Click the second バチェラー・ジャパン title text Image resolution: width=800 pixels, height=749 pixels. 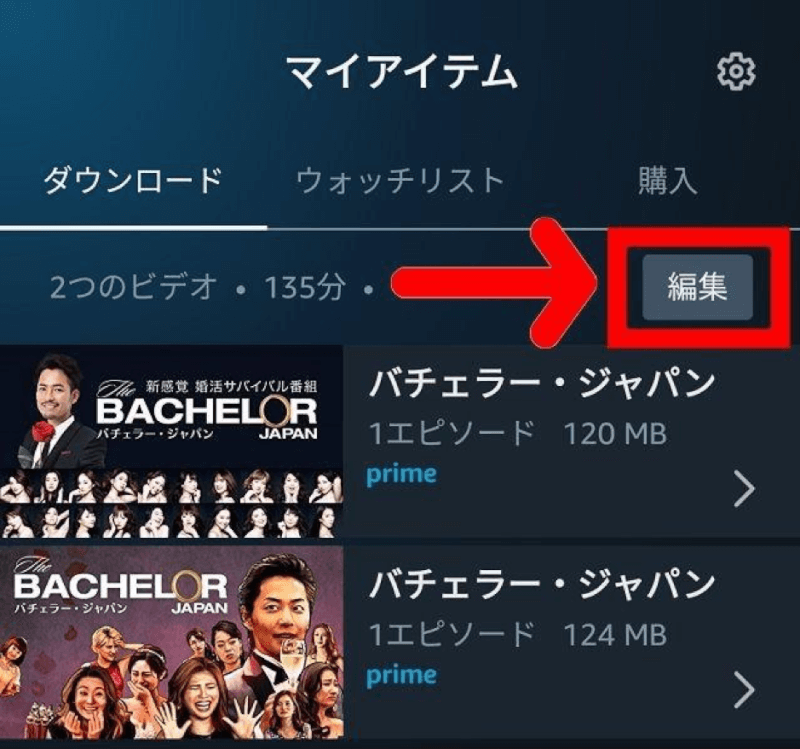coord(541,585)
